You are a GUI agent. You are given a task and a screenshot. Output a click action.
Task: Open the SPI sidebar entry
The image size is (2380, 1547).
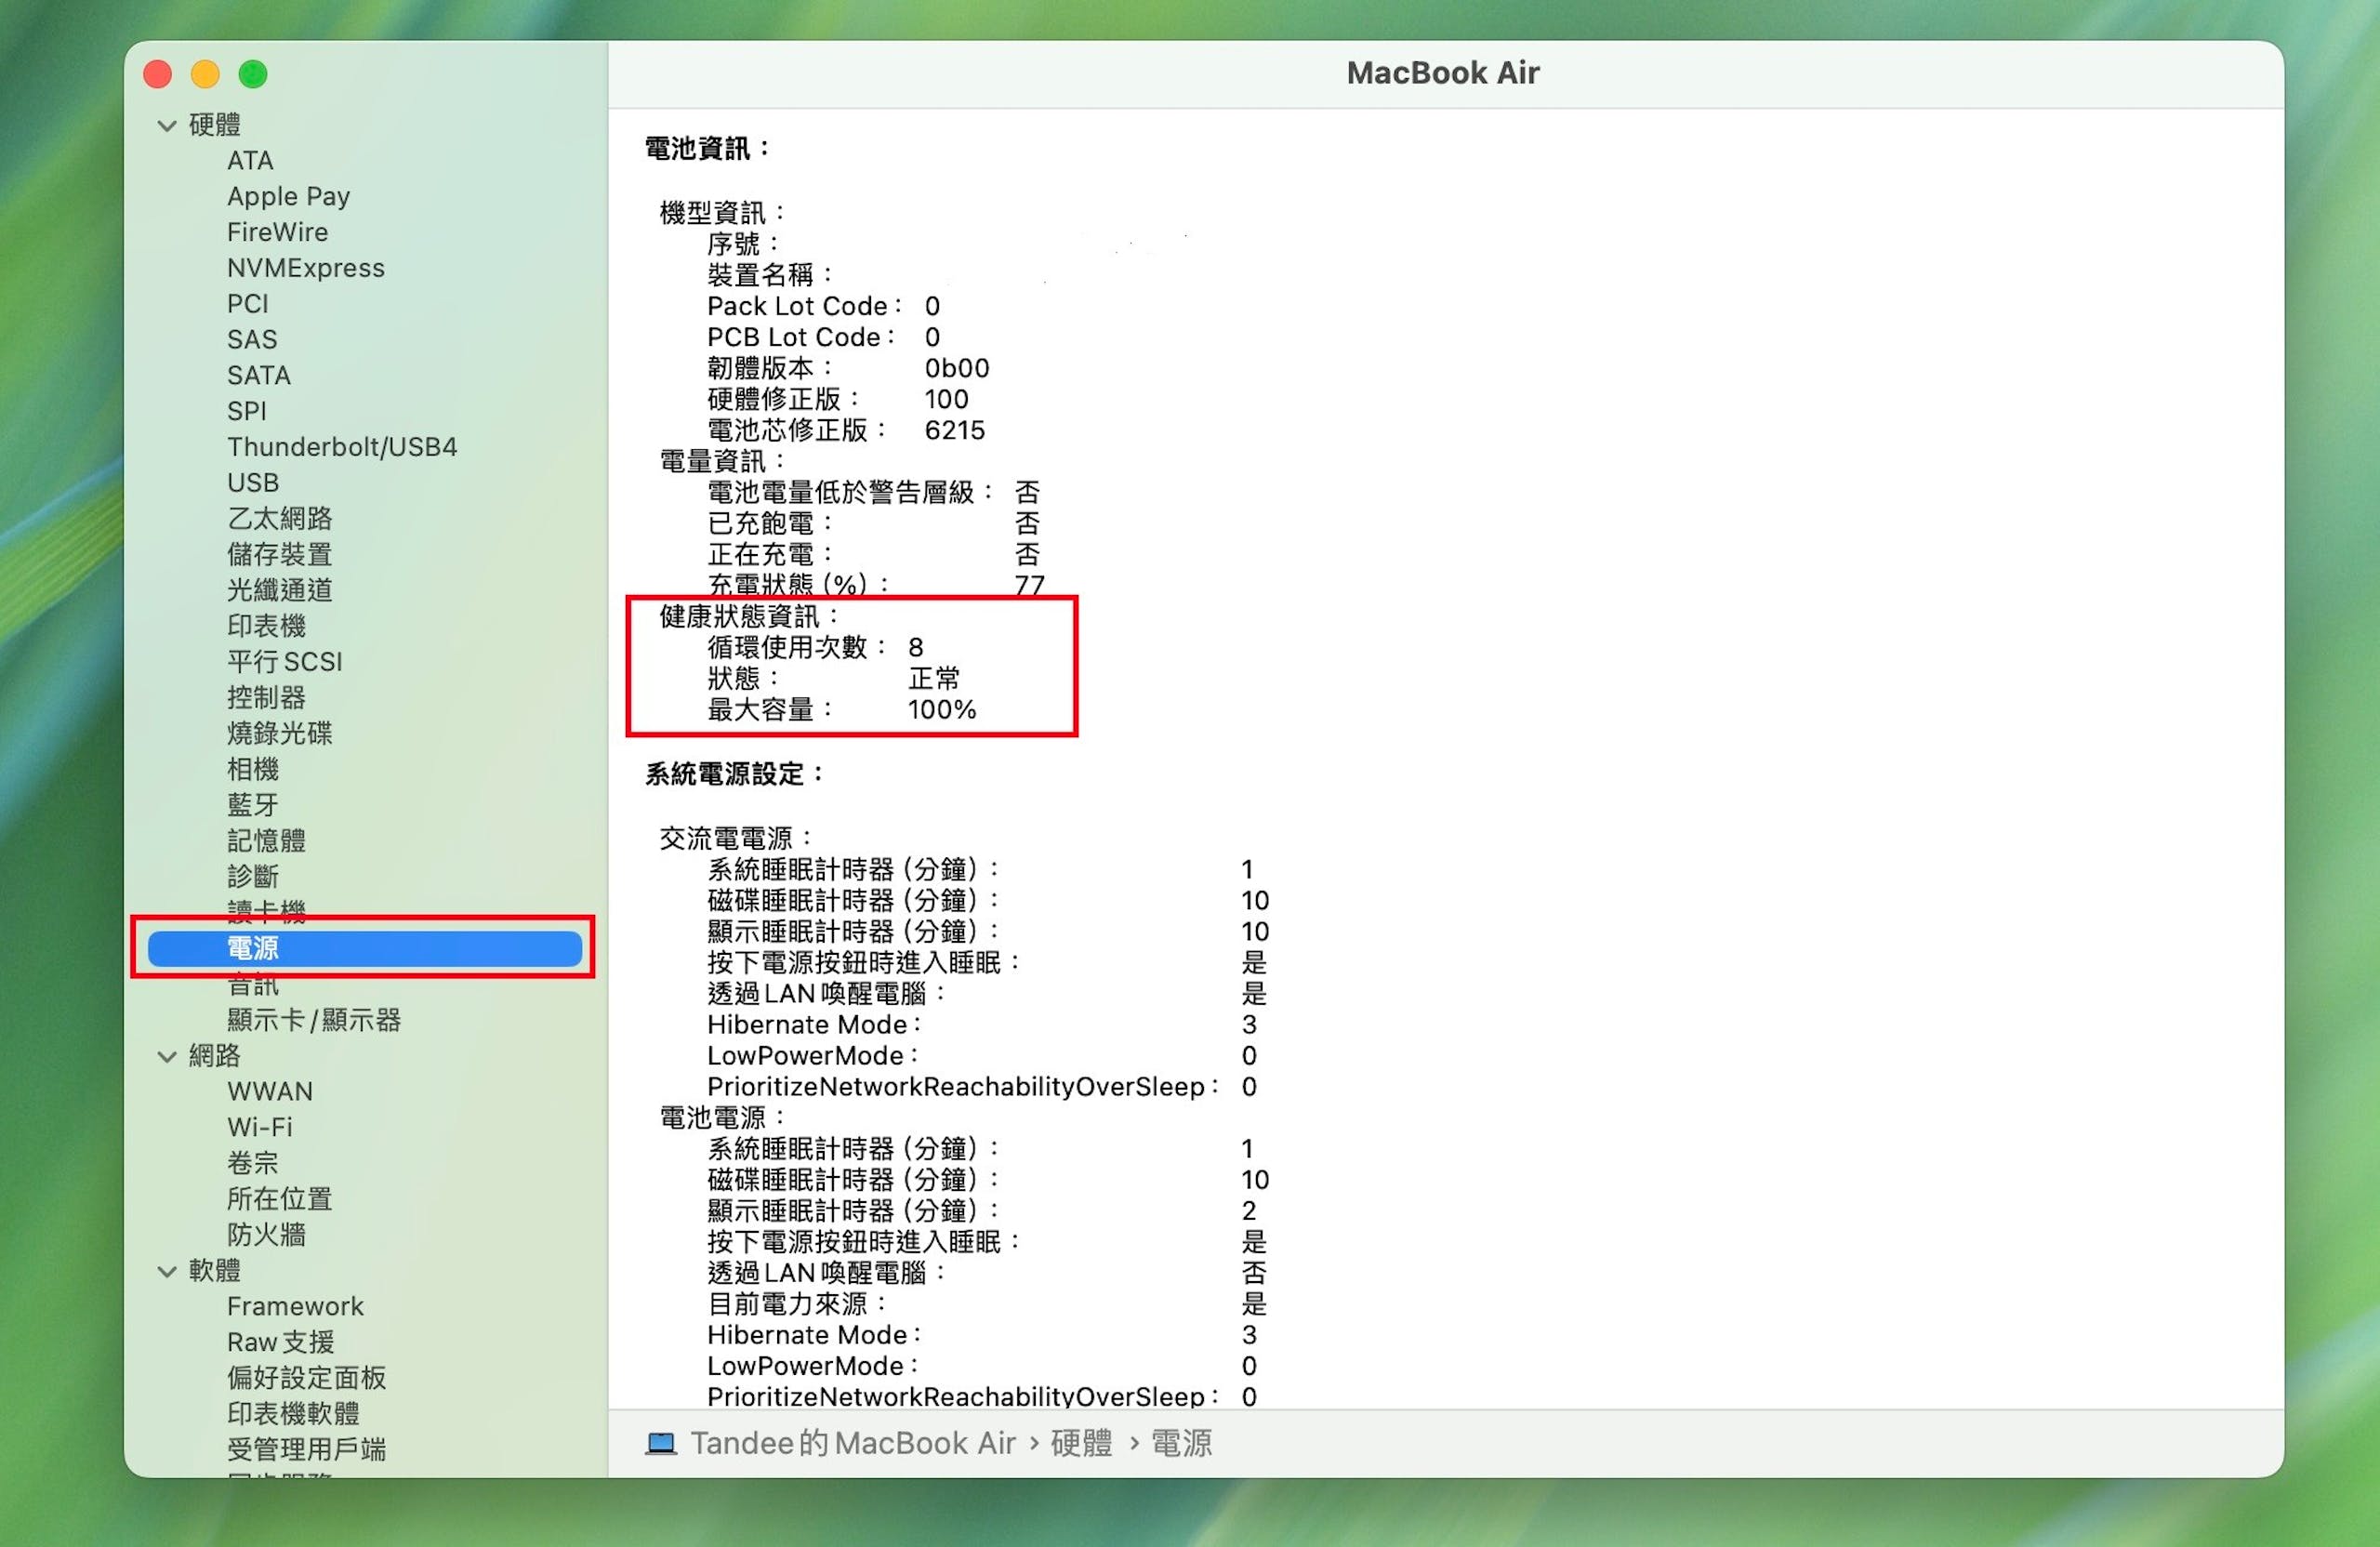(x=246, y=411)
